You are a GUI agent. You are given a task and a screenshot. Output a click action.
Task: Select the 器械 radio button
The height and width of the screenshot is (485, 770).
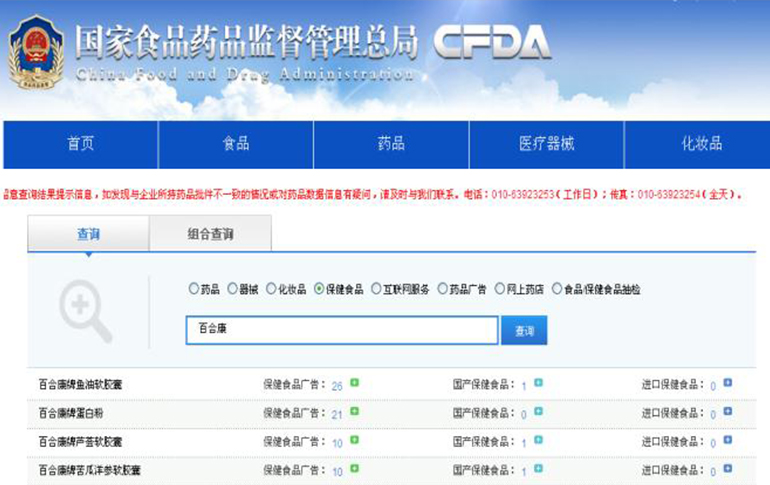click(232, 289)
